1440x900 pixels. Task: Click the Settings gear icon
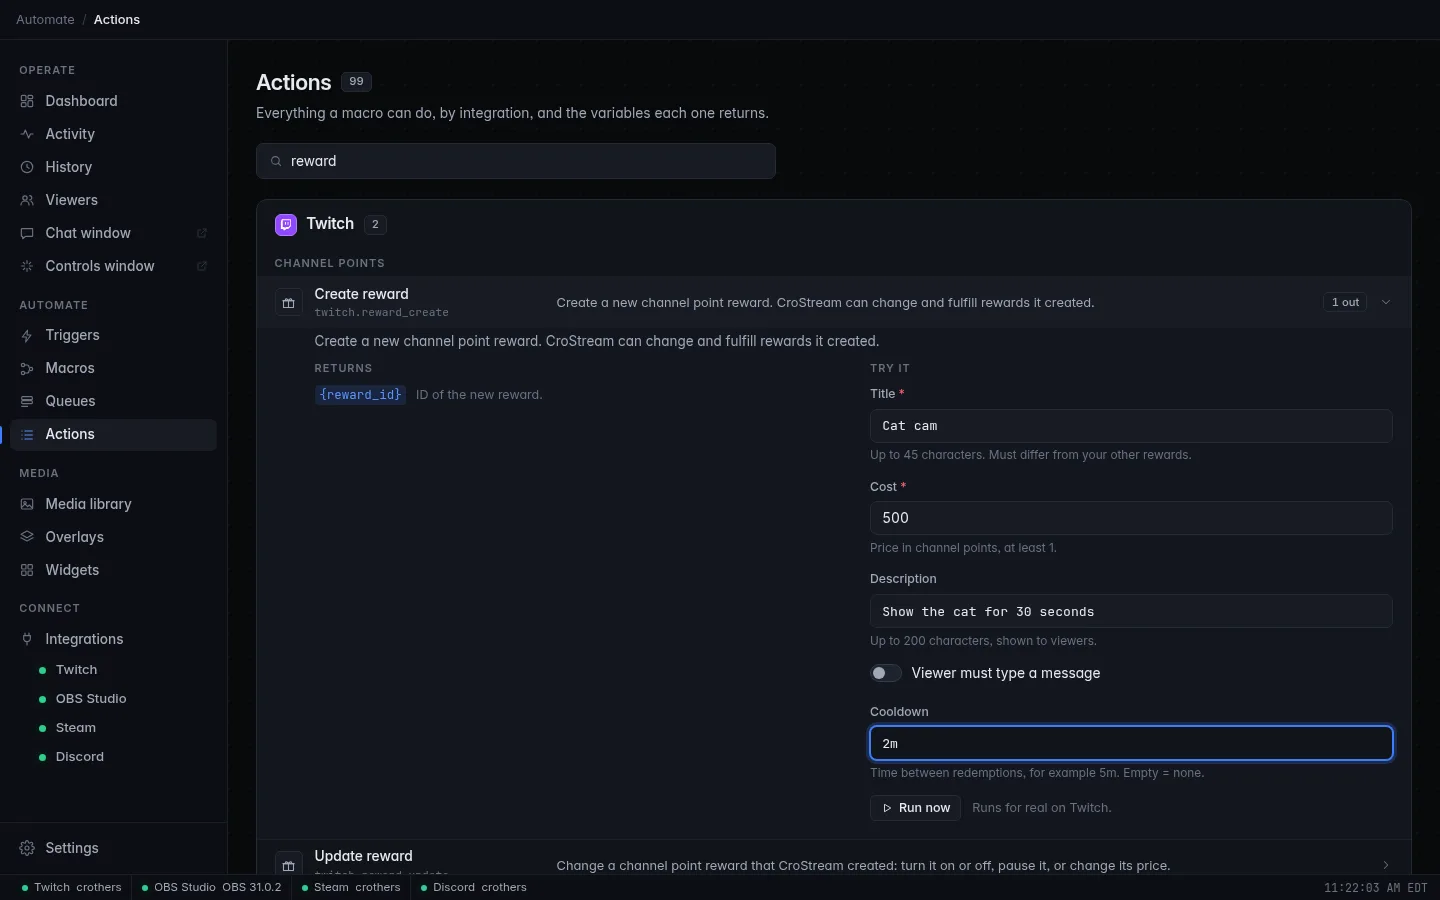tap(27, 848)
